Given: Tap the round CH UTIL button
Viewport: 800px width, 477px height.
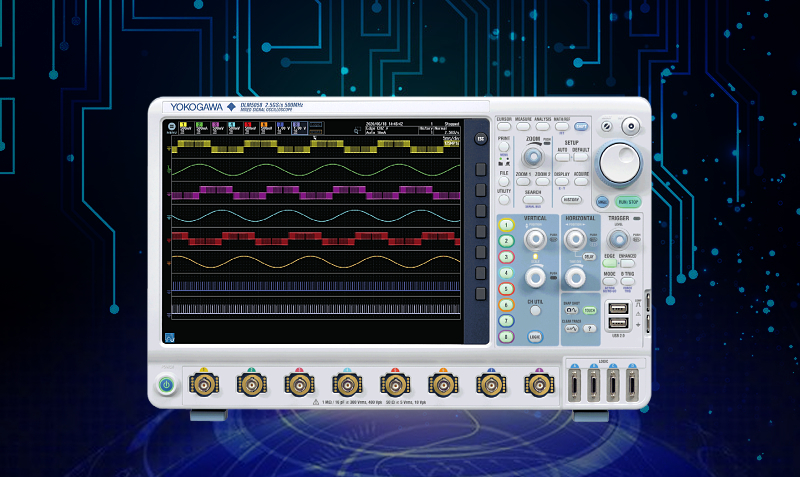Looking at the screenshot, I should 535,310.
